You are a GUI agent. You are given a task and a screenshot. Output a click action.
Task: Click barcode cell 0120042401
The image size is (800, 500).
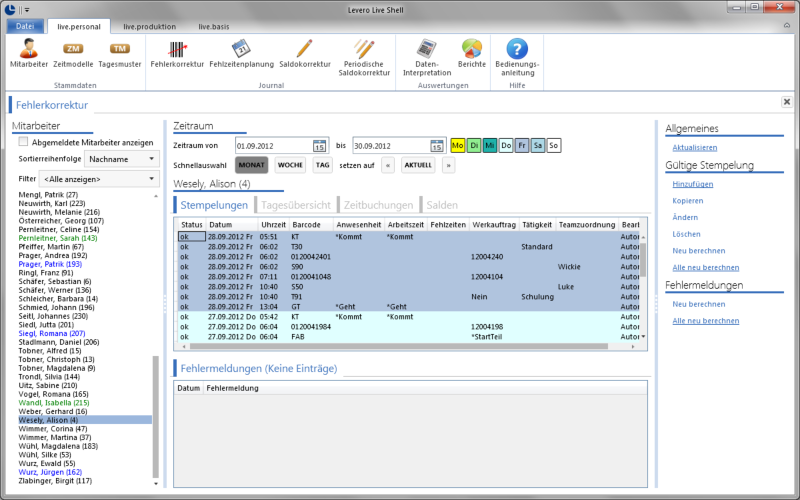click(311, 257)
